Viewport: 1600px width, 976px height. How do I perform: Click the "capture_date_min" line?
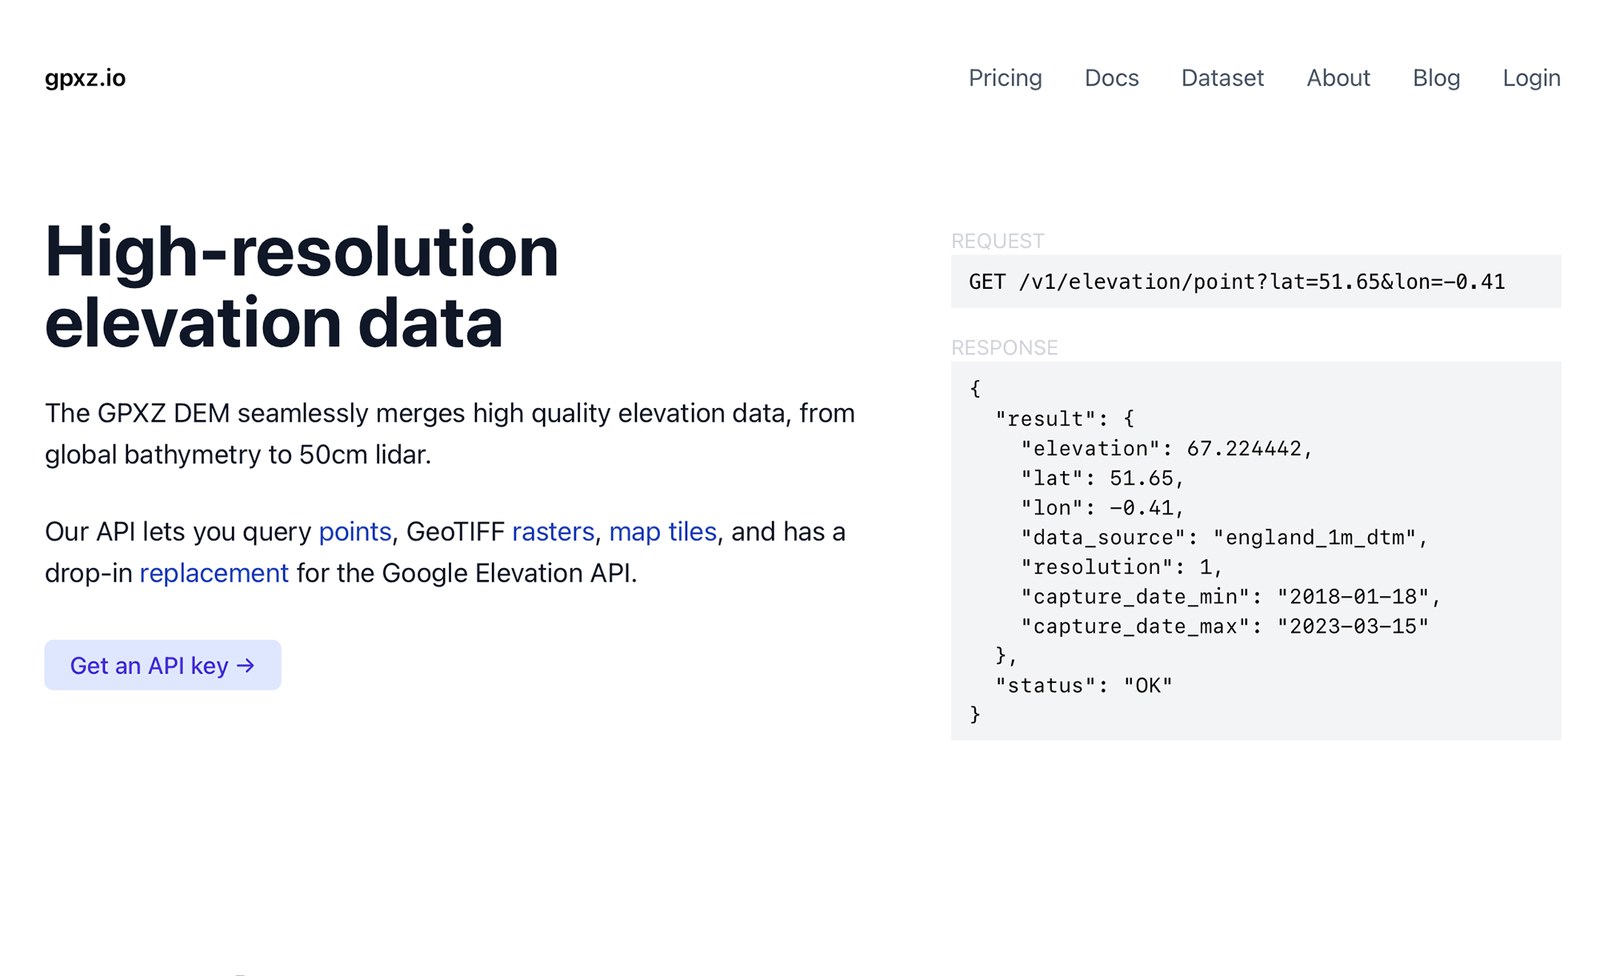(1230, 597)
